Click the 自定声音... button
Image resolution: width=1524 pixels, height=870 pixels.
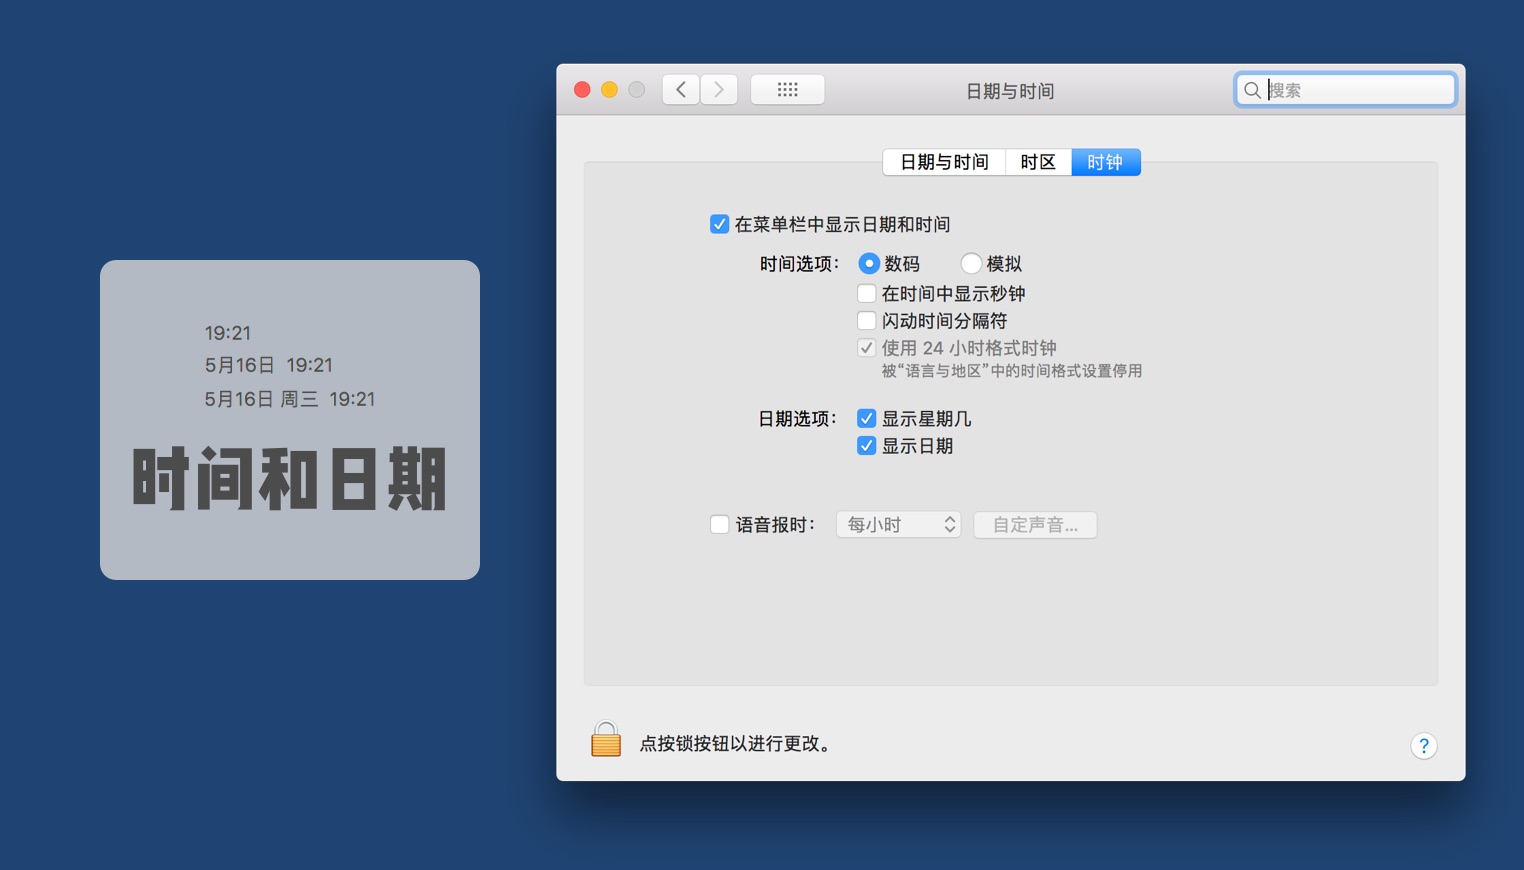1035,525
